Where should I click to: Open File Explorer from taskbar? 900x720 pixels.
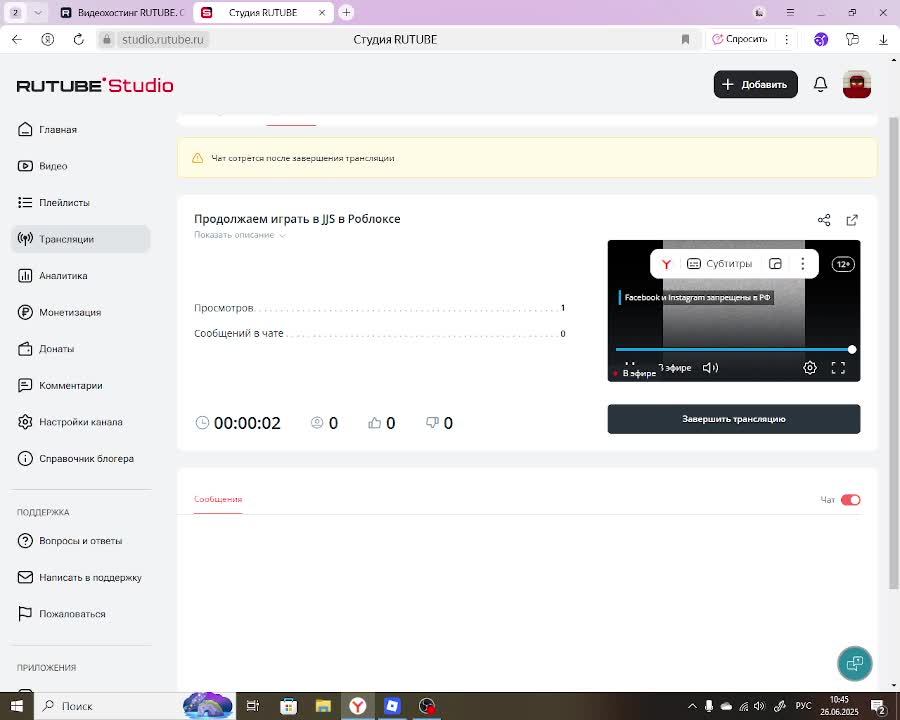point(323,706)
